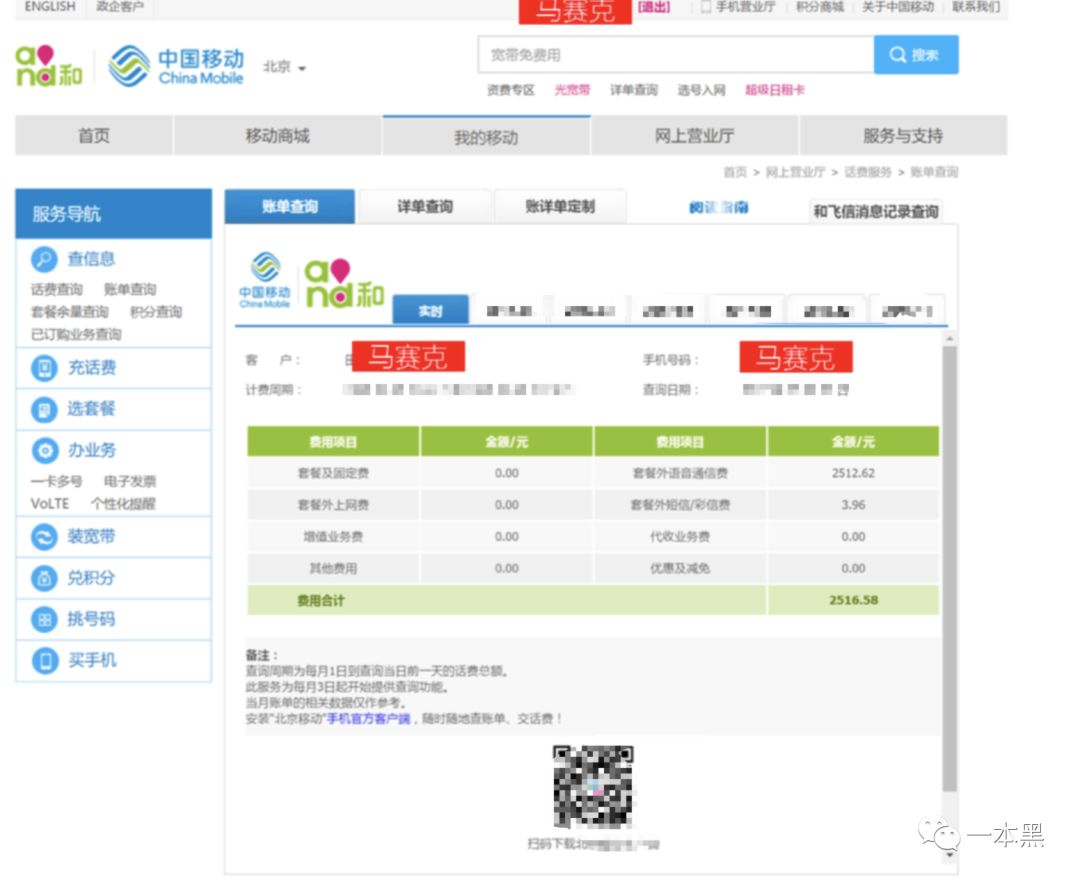Open the 查信息 magnifier icon
This screenshot has width=1080, height=882.
(x=44, y=259)
